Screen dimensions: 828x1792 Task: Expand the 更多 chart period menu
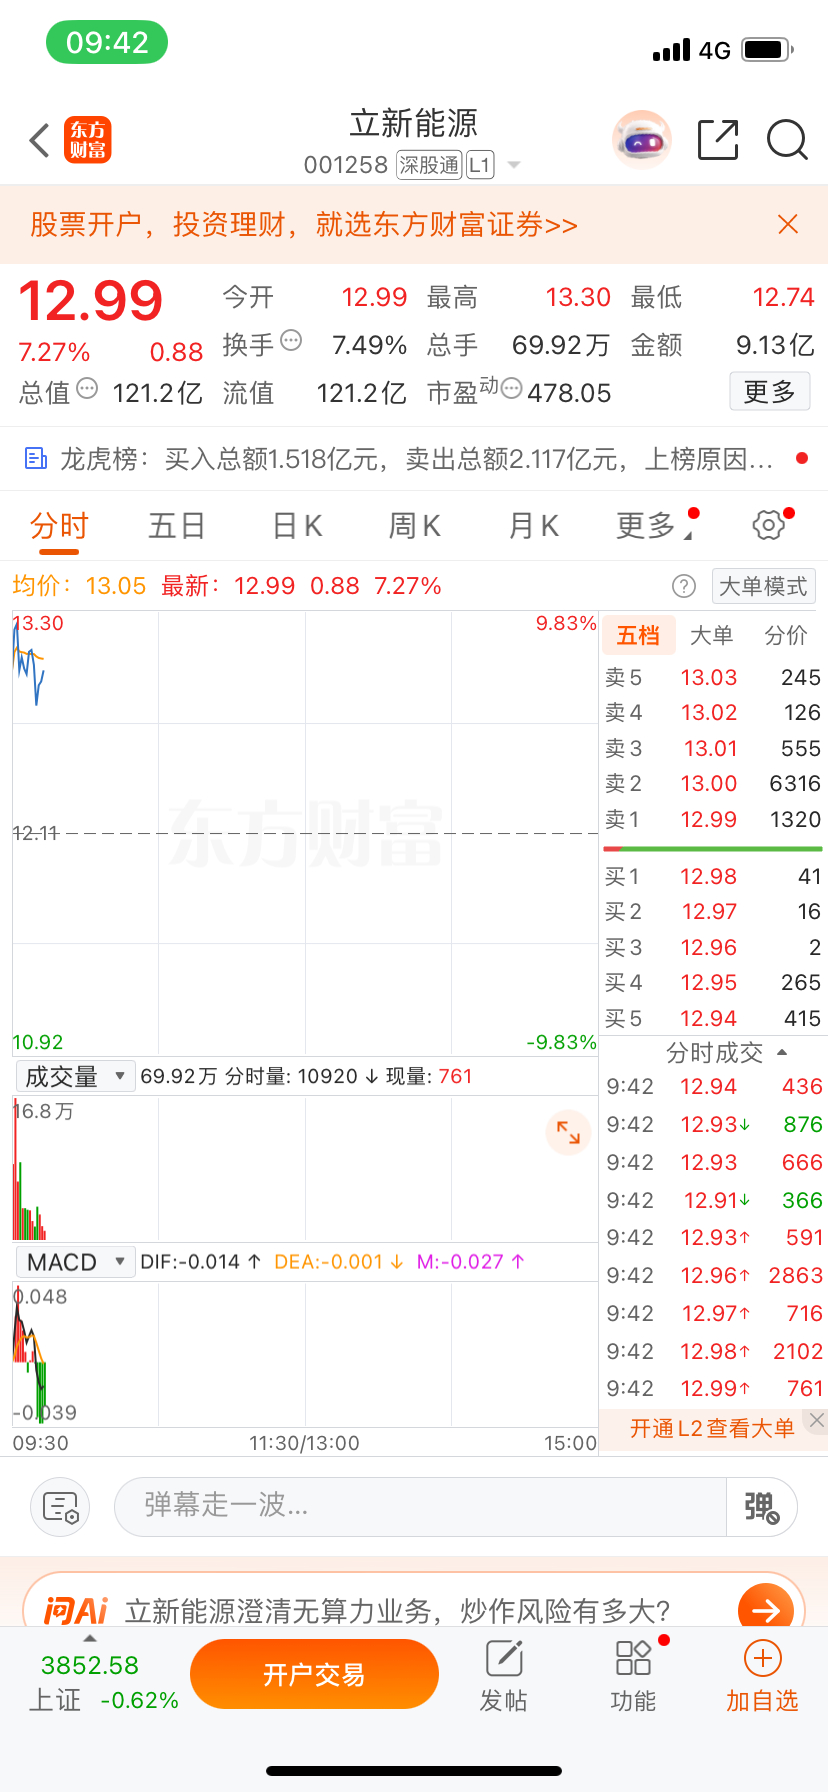[x=655, y=526]
